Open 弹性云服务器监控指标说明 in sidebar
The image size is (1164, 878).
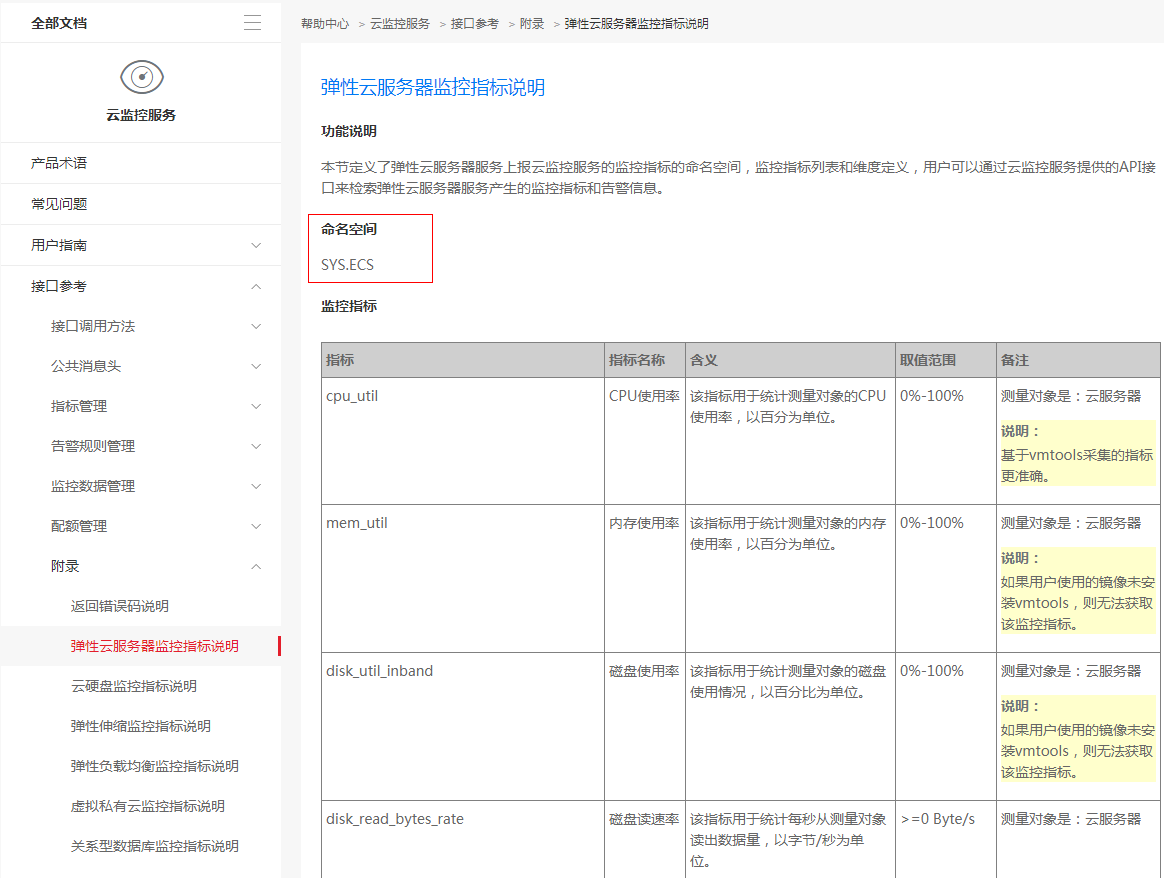[x=141, y=646]
